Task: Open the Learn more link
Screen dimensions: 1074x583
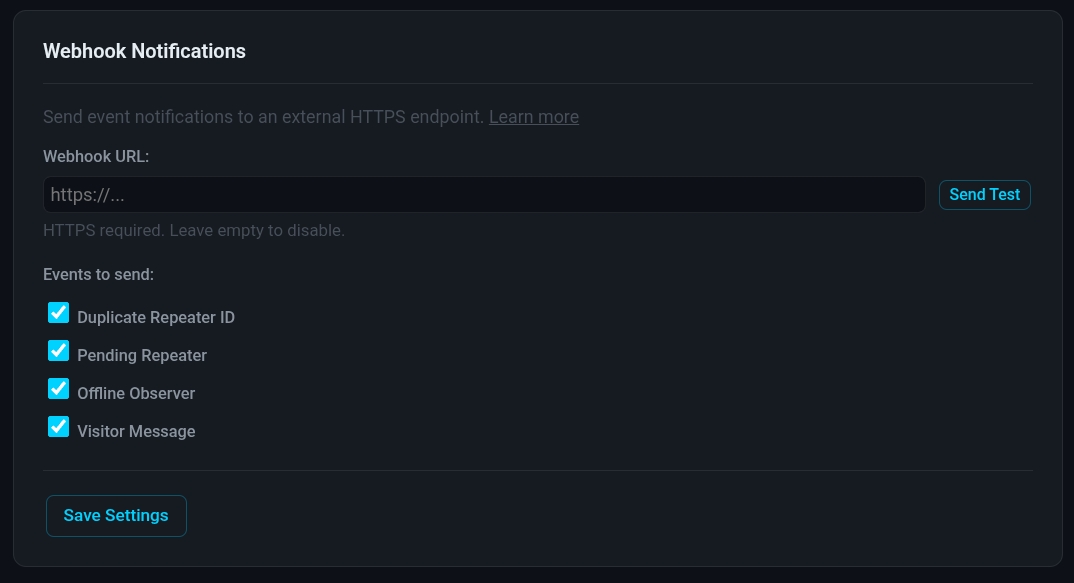Action: click(533, 117)
